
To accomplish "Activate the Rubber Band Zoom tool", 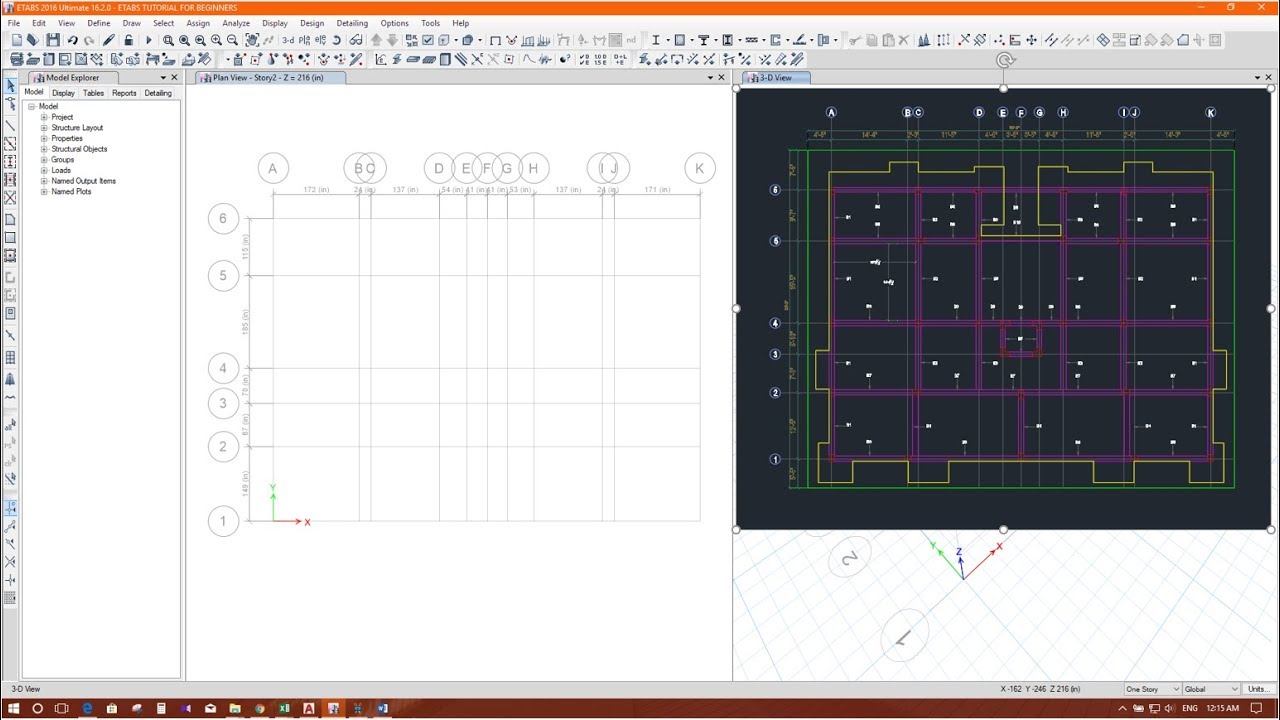I will click(168, 40).
